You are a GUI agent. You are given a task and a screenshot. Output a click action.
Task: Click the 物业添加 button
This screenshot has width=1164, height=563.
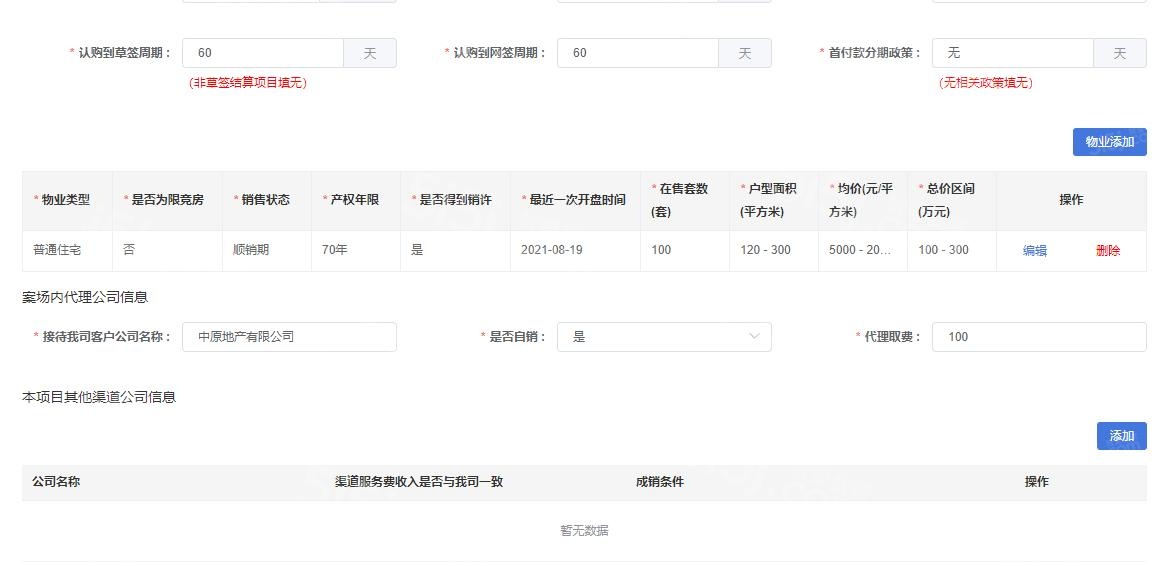1109,142
